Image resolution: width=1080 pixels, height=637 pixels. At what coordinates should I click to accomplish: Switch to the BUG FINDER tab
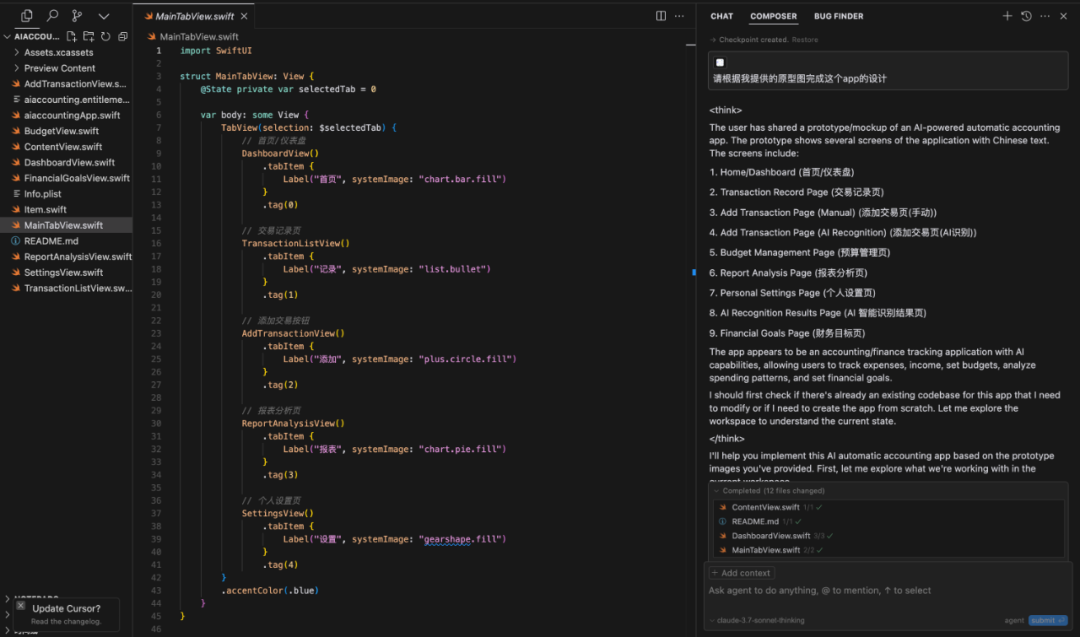(x=838, y=16)
